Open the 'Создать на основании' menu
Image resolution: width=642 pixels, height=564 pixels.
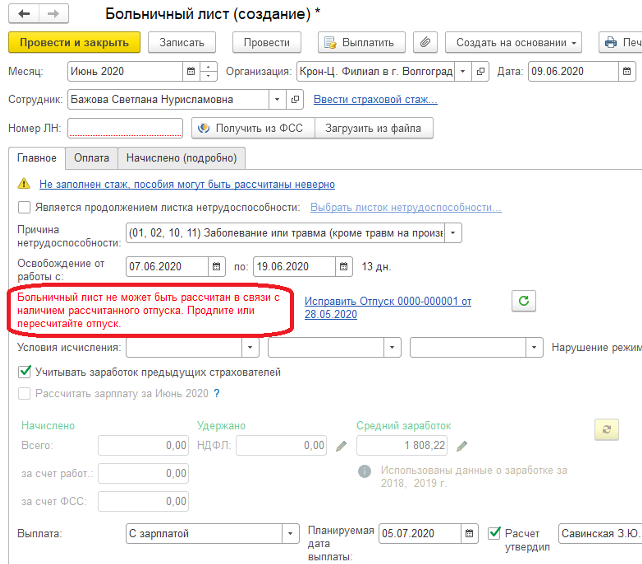click(513, 42)
